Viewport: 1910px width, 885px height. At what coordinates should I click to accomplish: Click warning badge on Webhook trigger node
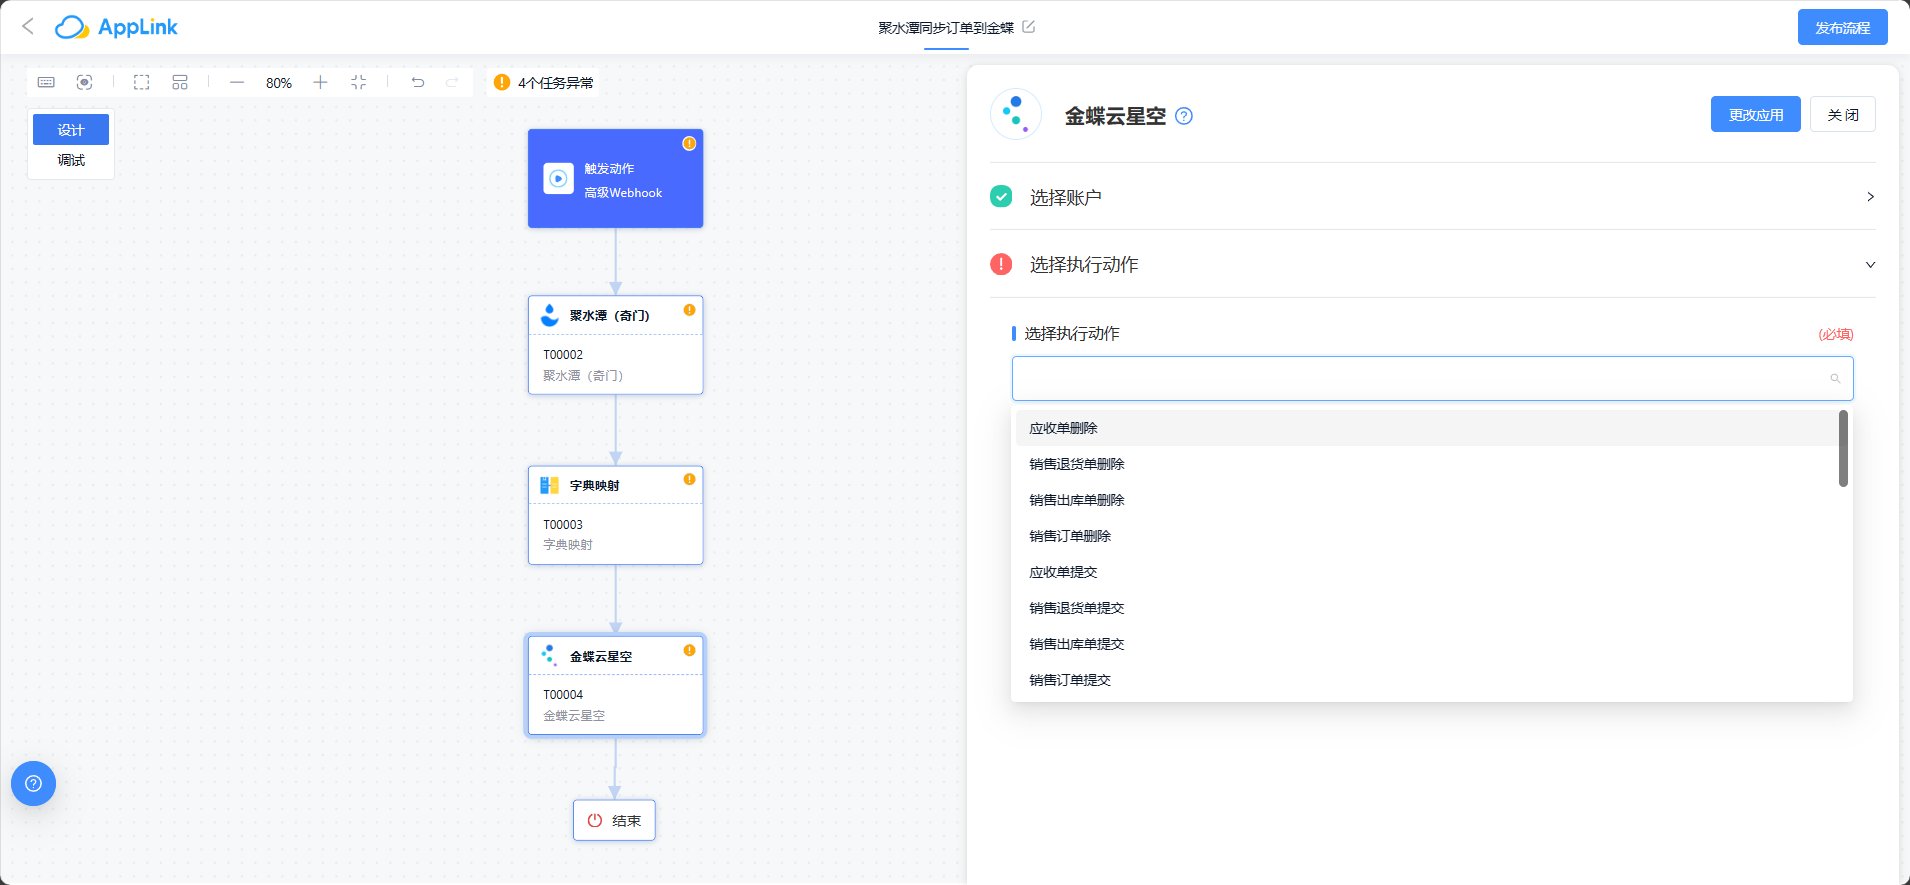tap(689, 144)
